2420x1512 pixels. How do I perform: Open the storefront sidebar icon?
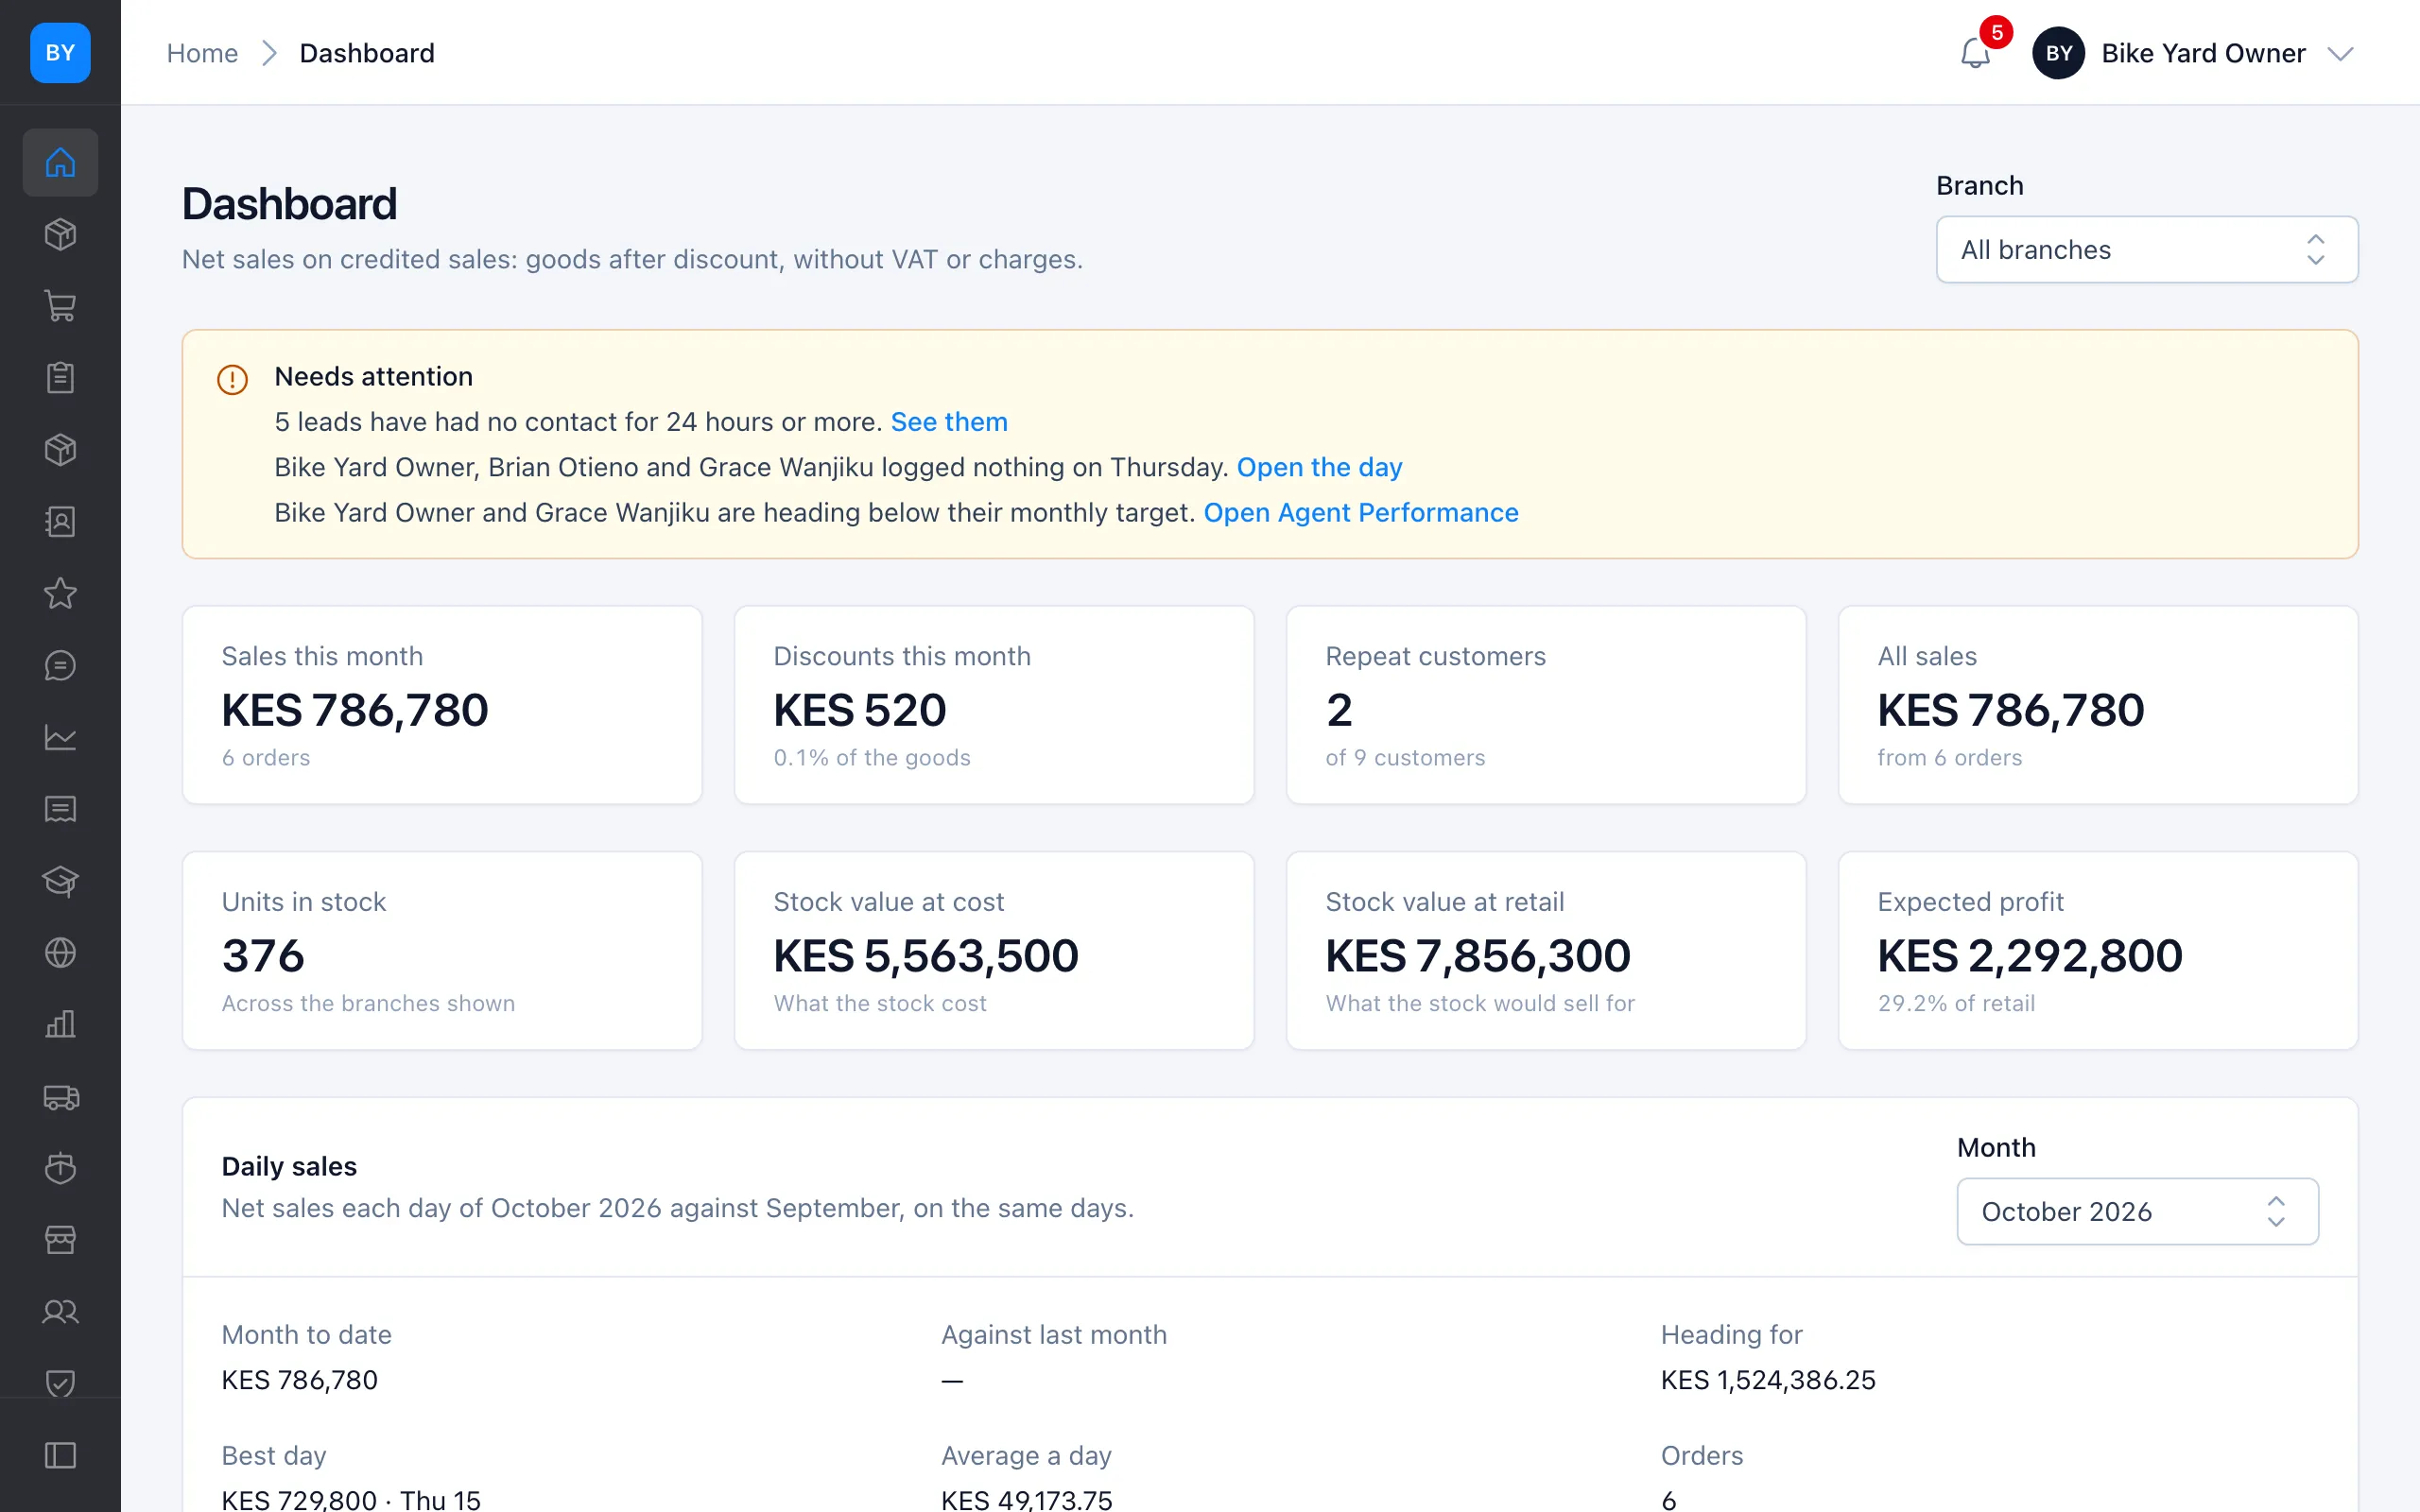coord(60,1240)
